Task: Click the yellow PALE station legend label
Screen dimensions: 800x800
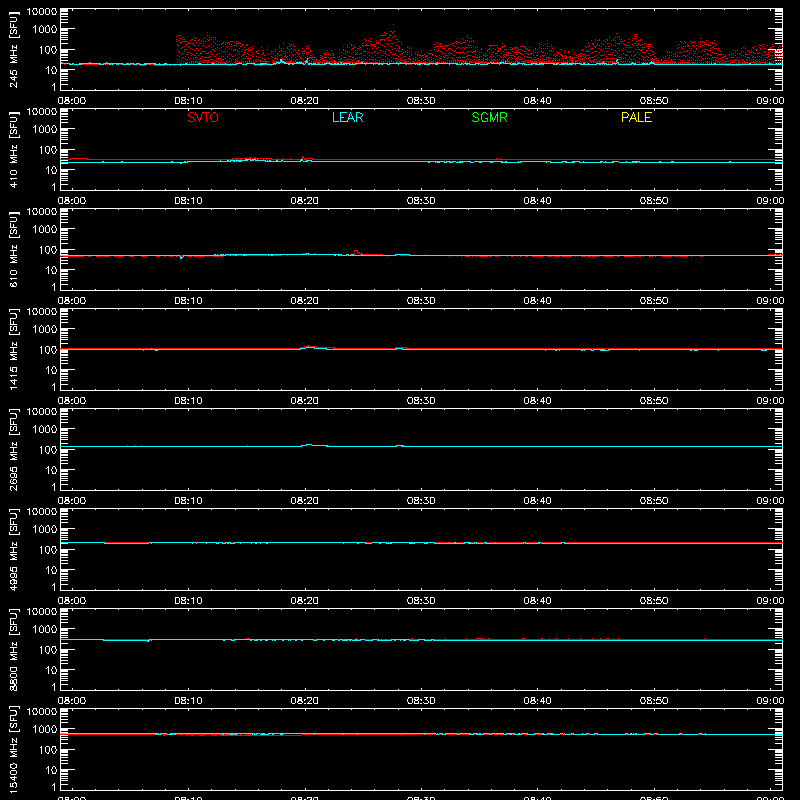Action: click(x=636, y=117)
